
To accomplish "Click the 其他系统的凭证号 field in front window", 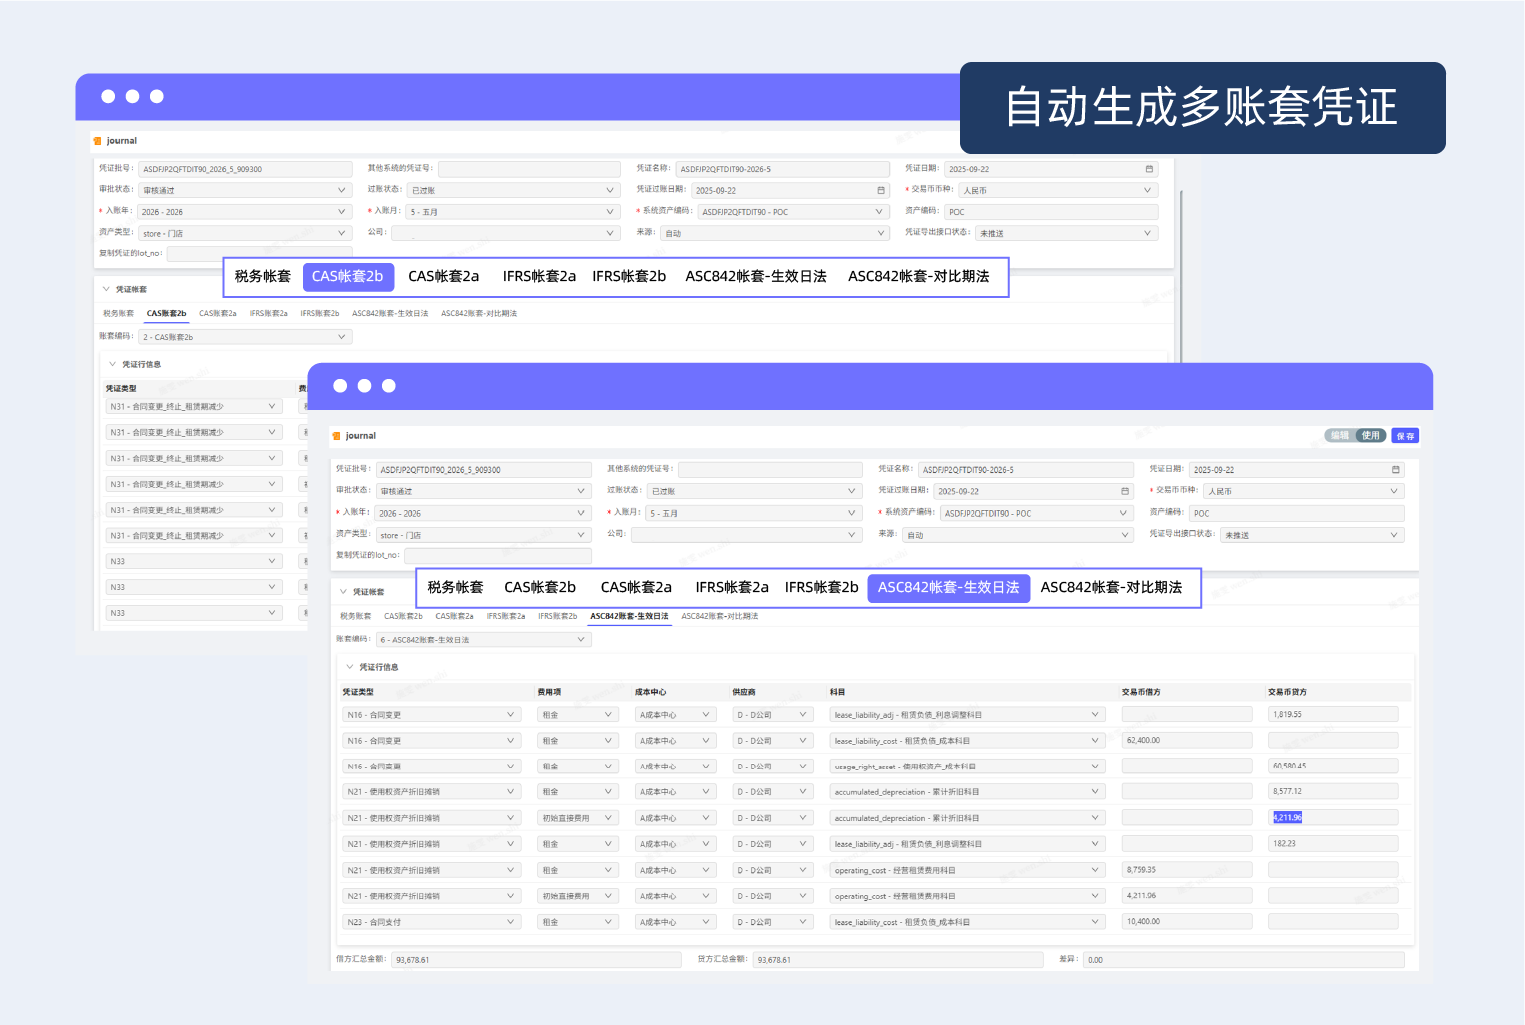I will click(x=770, y=469).
